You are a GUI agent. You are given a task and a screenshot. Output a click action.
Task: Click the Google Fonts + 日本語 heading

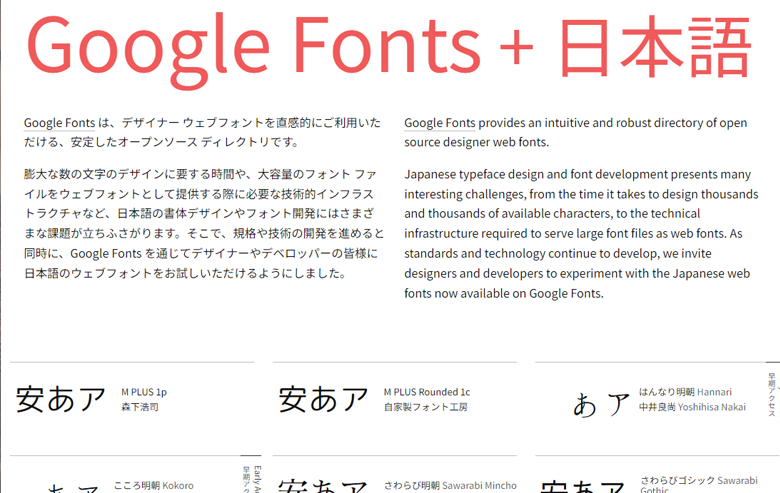click(x=388, y=50)
